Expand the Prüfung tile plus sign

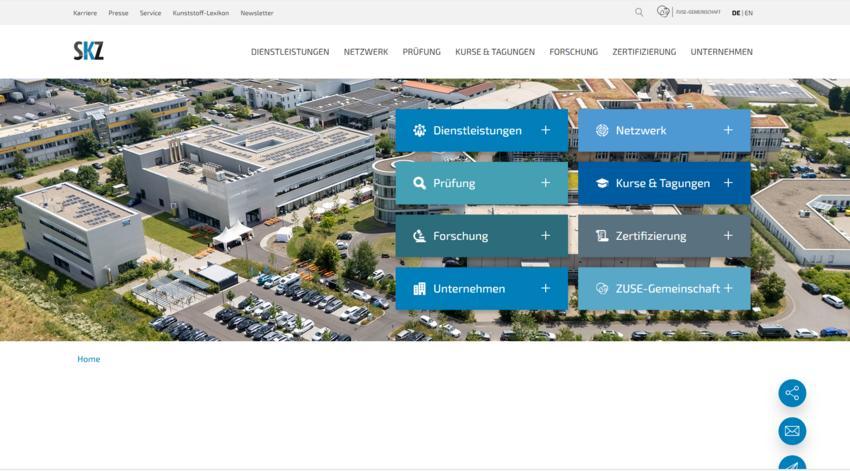click(545, 183)
